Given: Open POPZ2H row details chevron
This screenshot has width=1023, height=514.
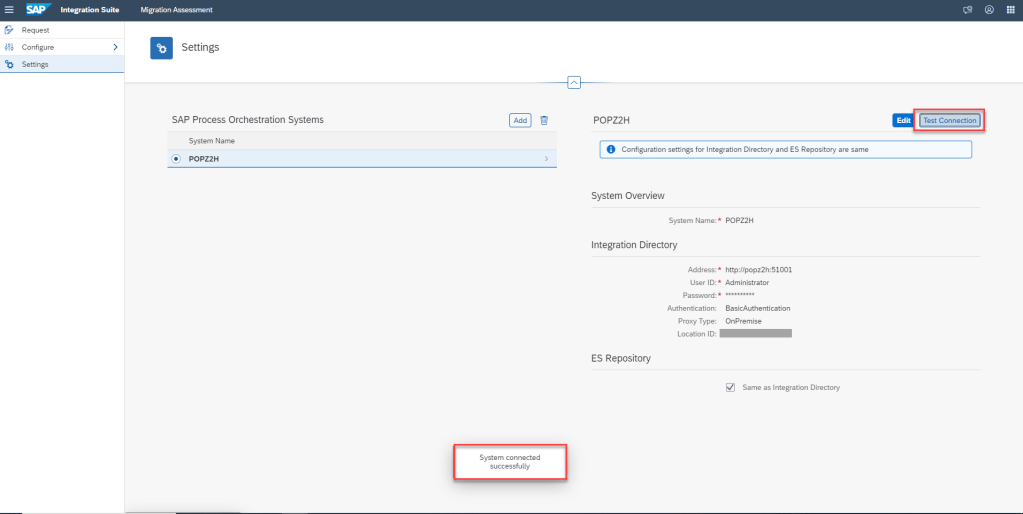Looking at the screenshot, I should click(546, 159).
